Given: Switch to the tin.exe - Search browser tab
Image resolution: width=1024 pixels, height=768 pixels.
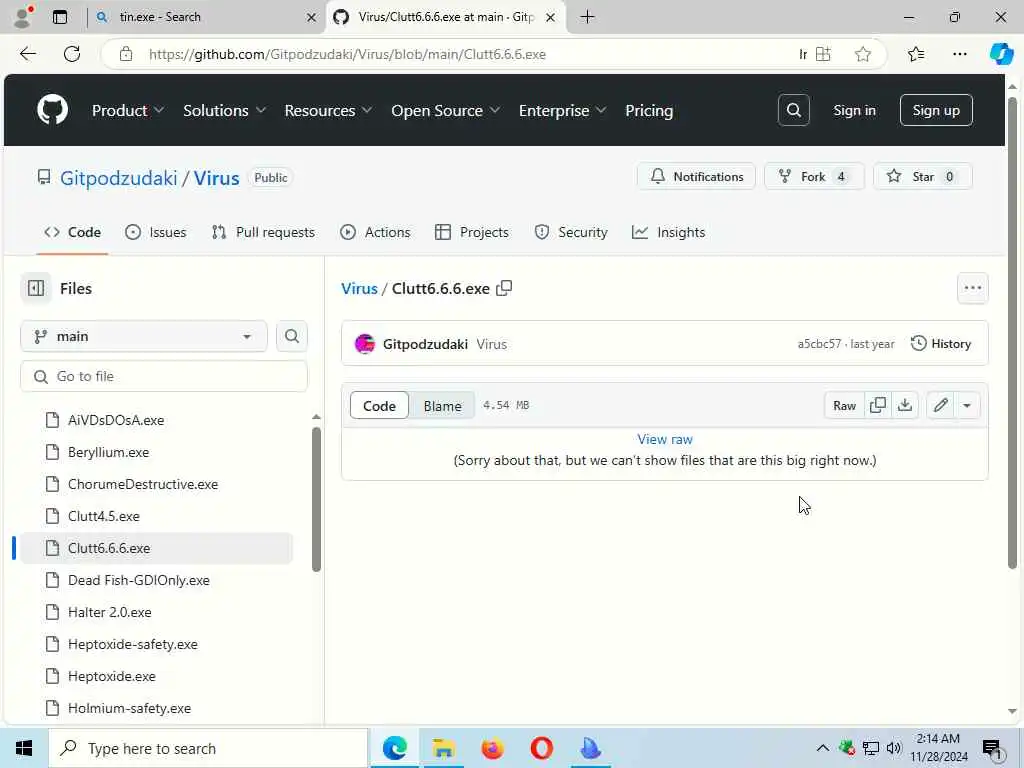Looking at the screenshot, I should click(204, 17).
